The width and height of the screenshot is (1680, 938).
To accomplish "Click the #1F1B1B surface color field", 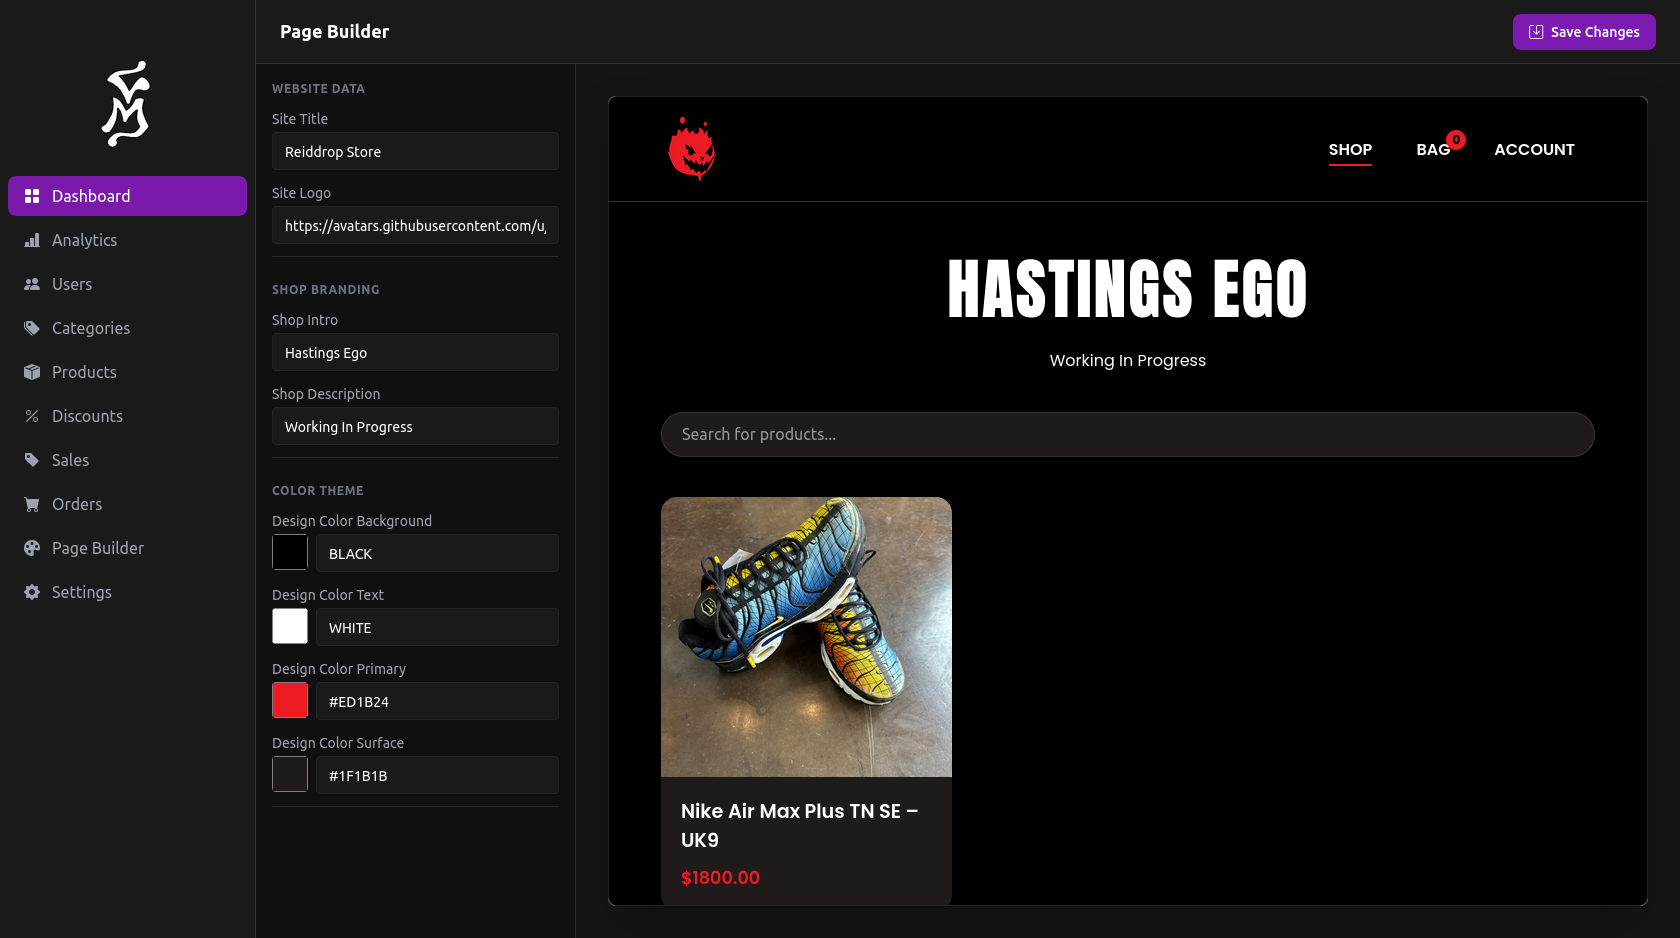I will click(437, 775).
